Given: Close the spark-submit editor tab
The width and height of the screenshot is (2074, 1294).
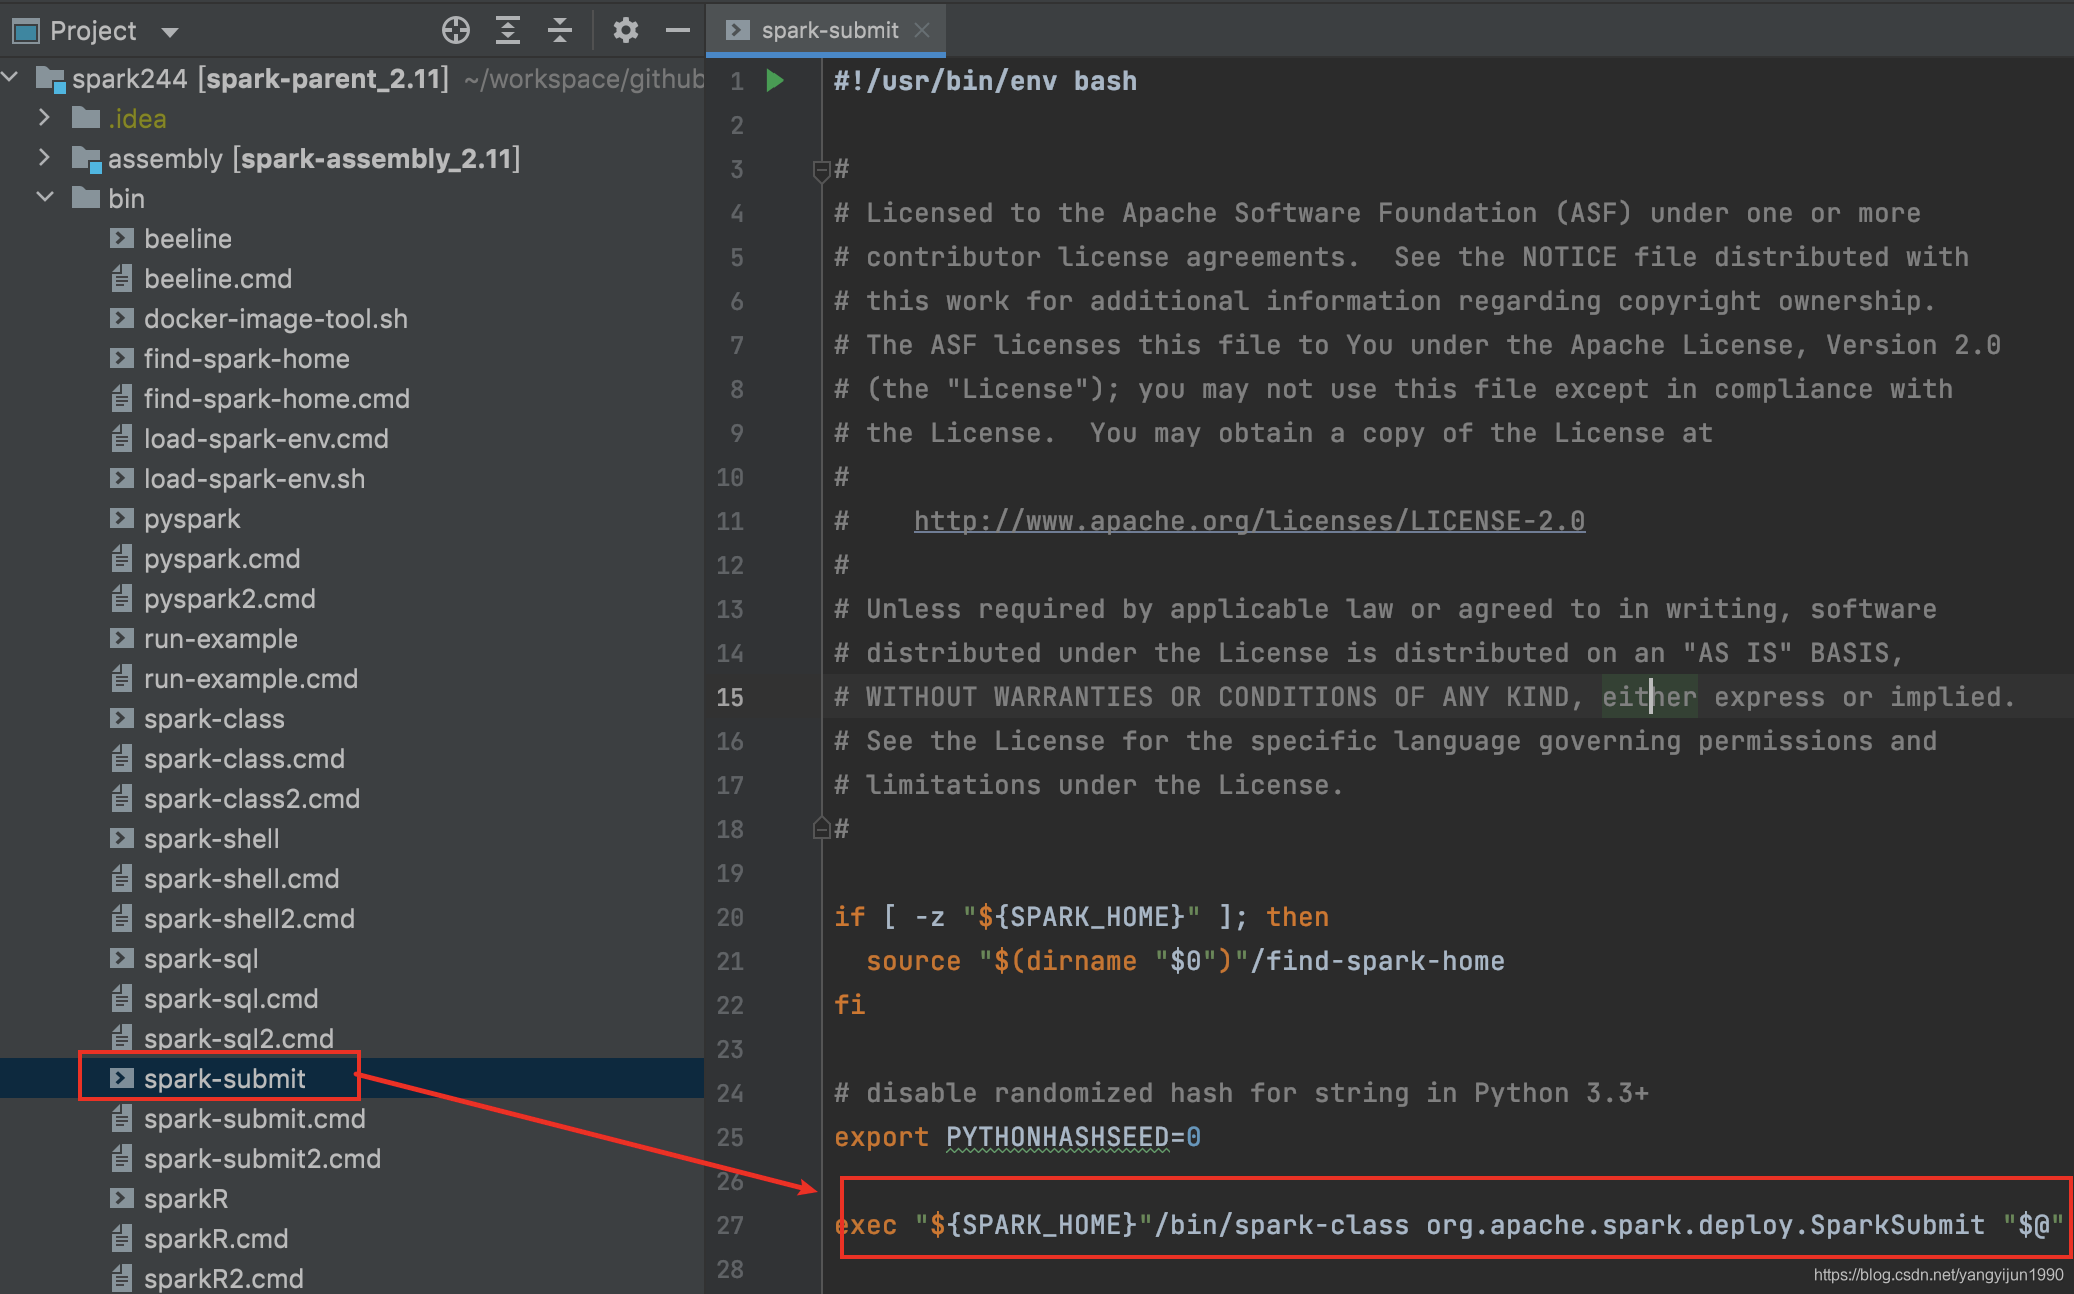Looking at the screenshot, I should [x=922, y=31].
